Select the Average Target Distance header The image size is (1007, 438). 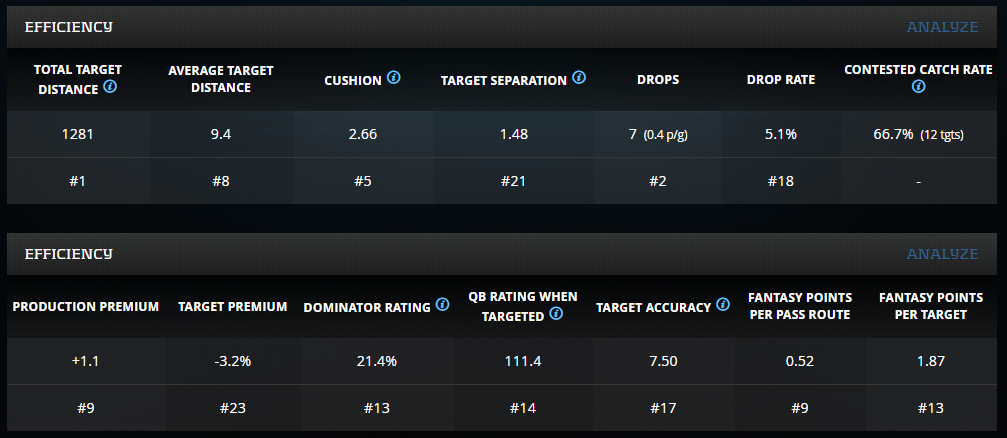[221, 79]
